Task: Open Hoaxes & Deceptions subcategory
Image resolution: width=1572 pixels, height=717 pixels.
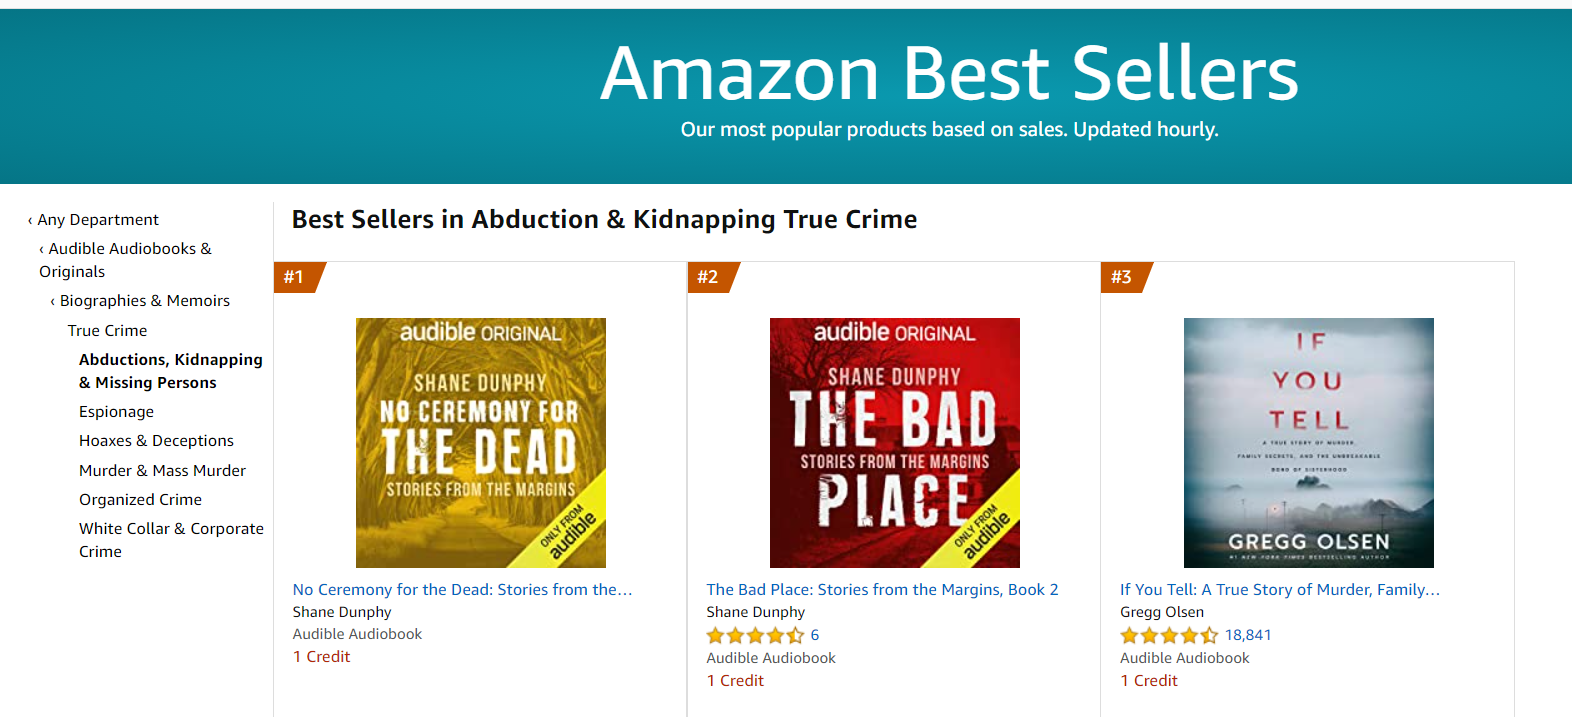Action: [x=156, y=441]
